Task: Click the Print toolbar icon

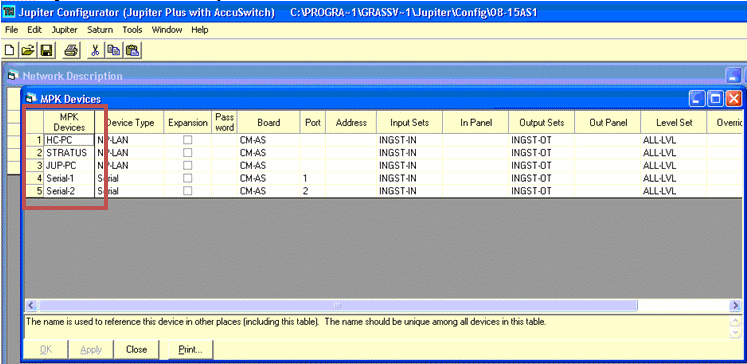Action: click(x=71, y=51)
